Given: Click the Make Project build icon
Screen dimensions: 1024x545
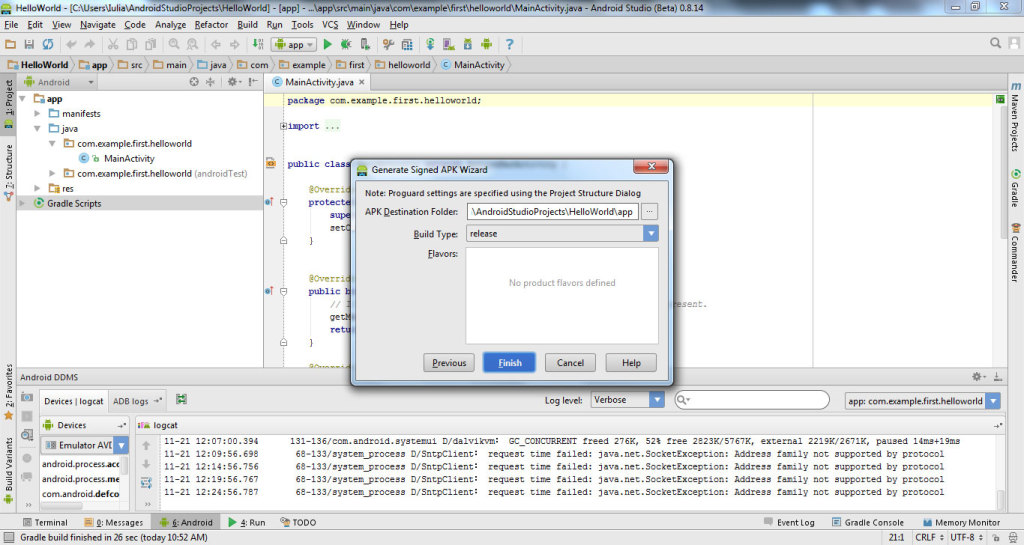Looking at the screenshot, I should click(258, 44).
